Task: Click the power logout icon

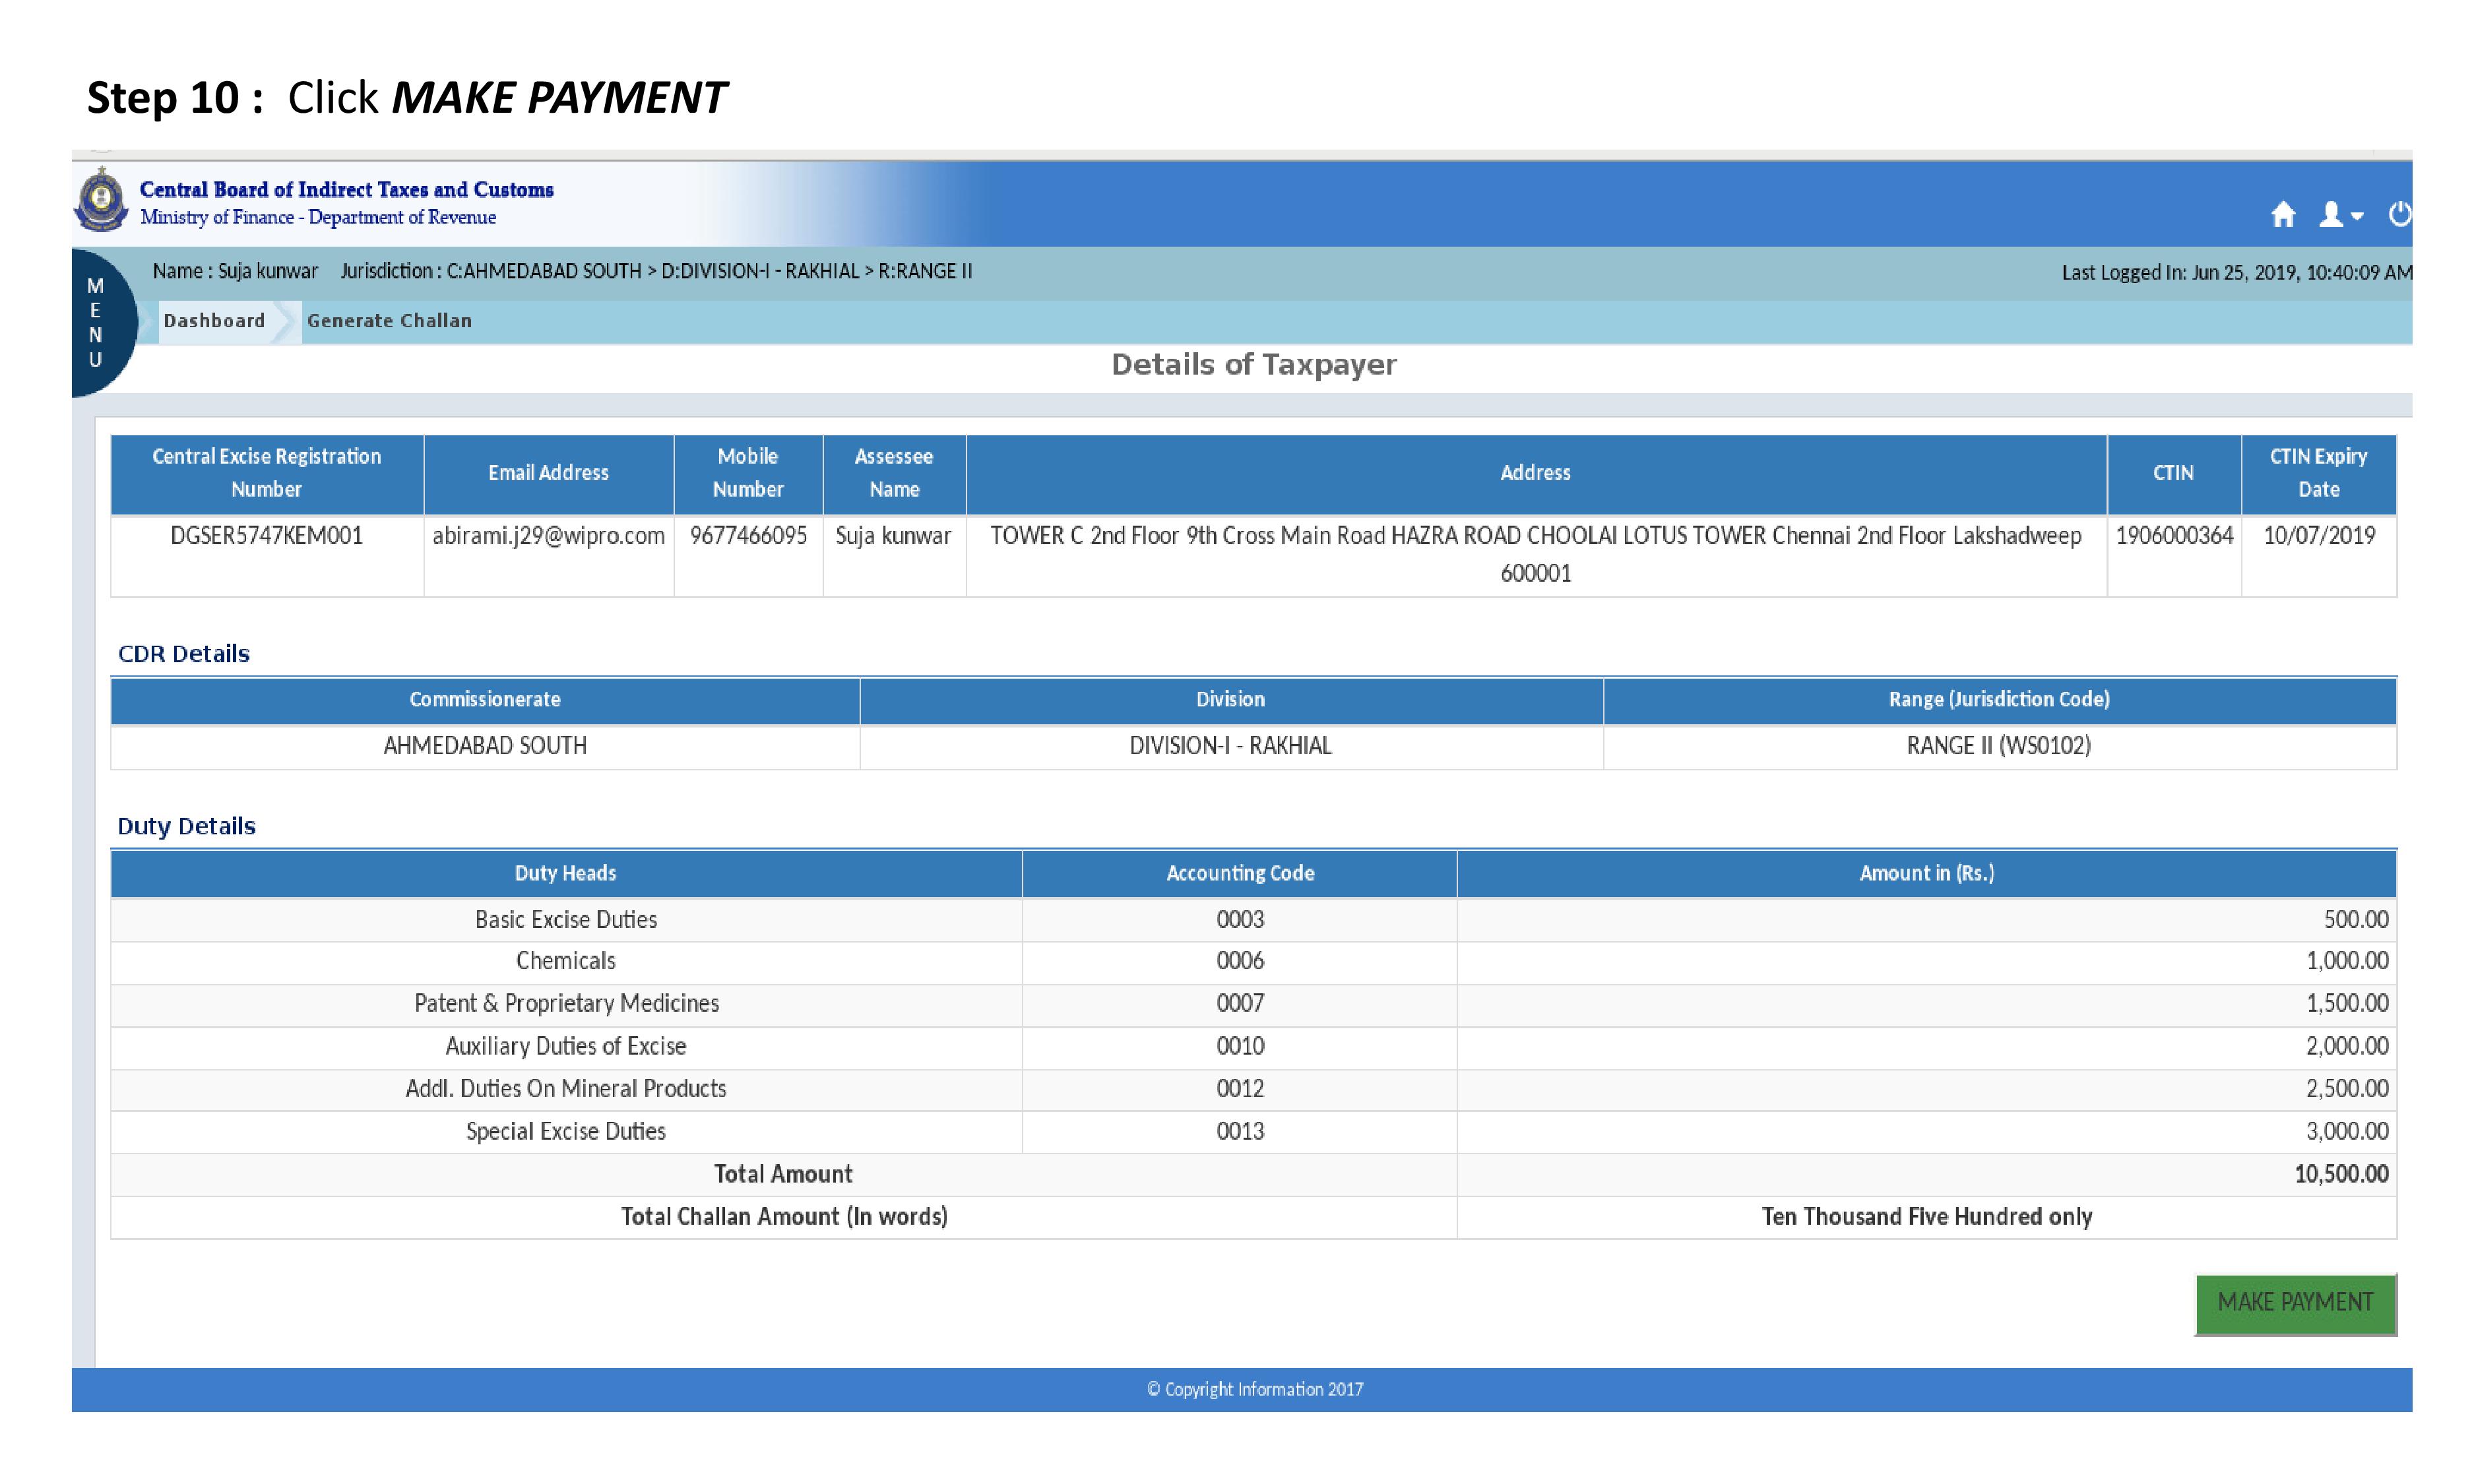Action: (2399, 214)
